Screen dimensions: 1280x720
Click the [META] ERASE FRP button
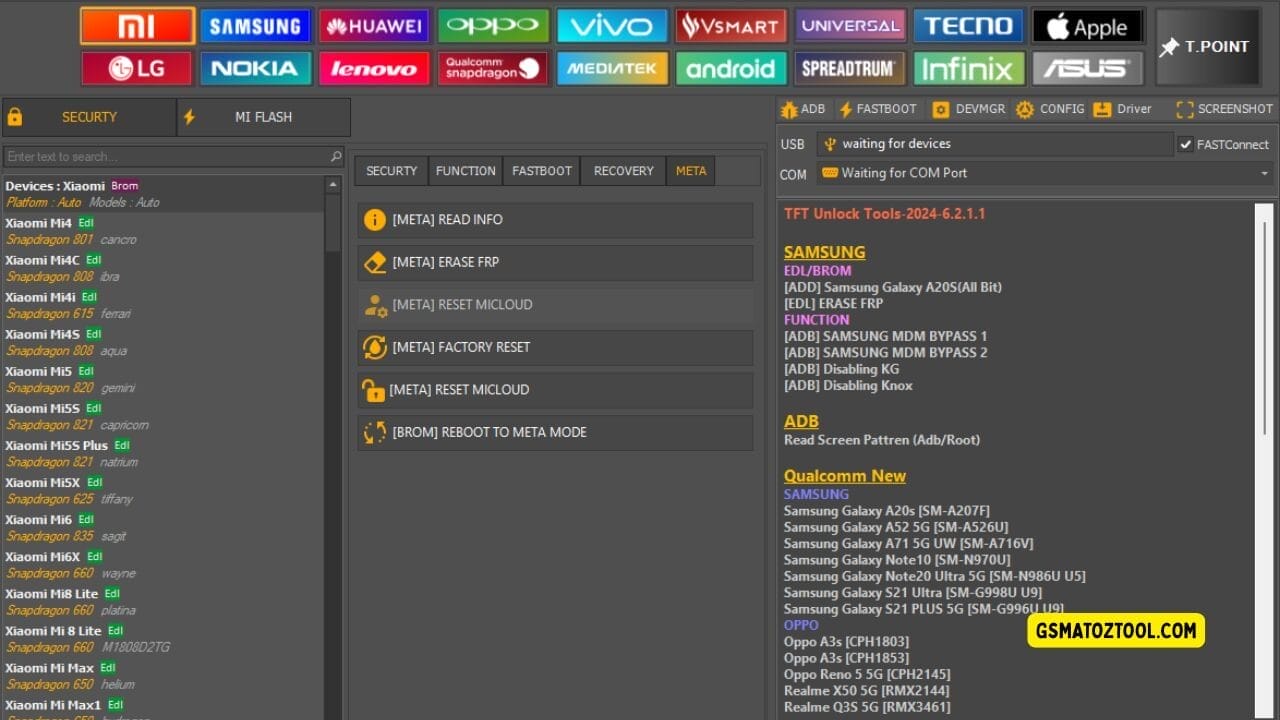tap(555, 261)
